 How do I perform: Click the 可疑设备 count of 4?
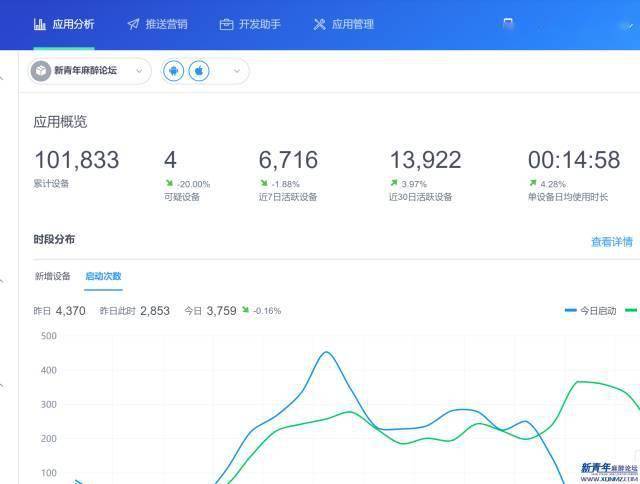click(x=170, y=160)
